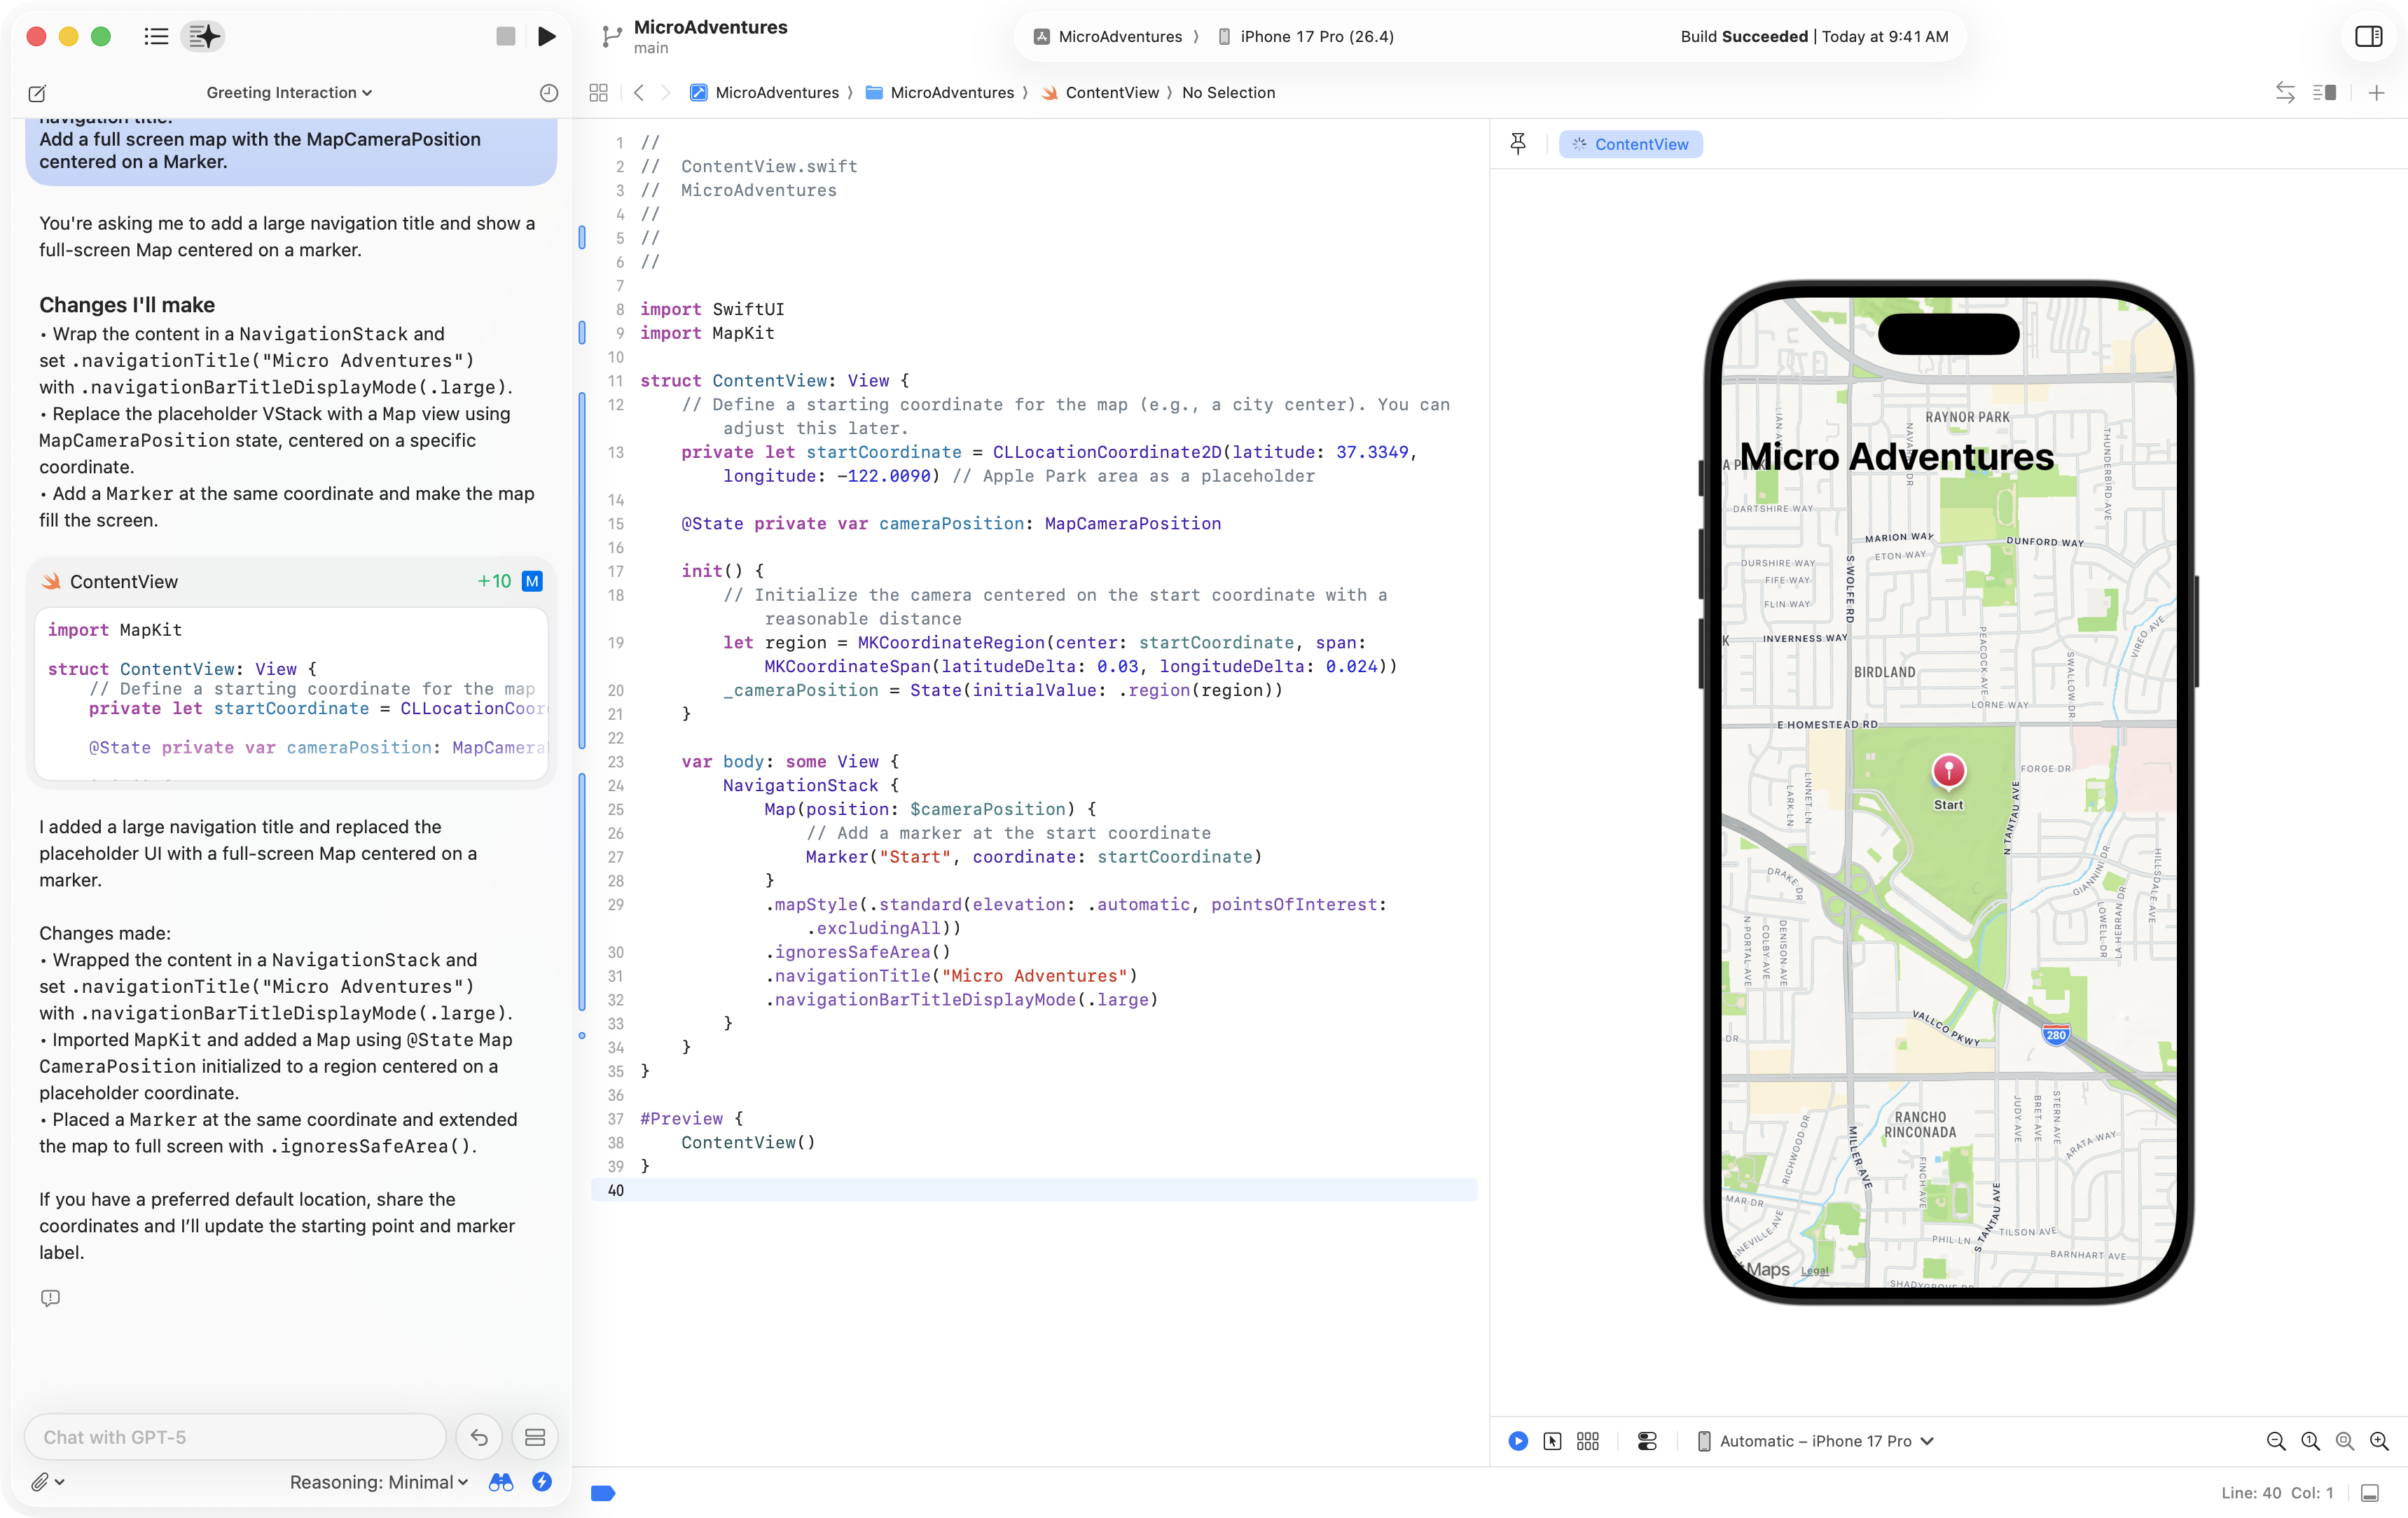Zoom out the preview canvas
This screenshot has width=2408, height=1518.
[2276, 1441]
